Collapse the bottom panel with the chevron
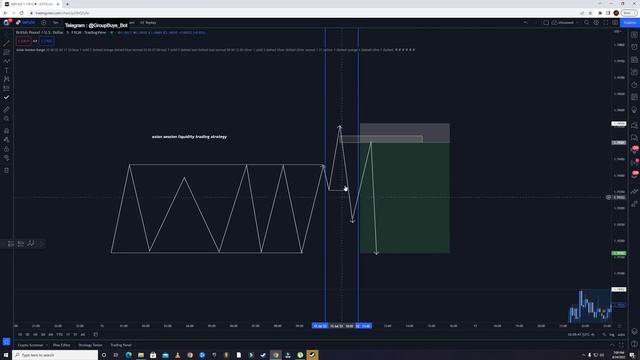The image size is (640, 360). tap(612, 345)
